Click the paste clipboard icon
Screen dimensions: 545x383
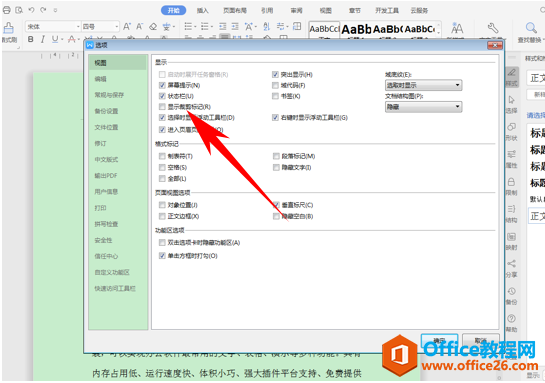(x=8, y=28)
